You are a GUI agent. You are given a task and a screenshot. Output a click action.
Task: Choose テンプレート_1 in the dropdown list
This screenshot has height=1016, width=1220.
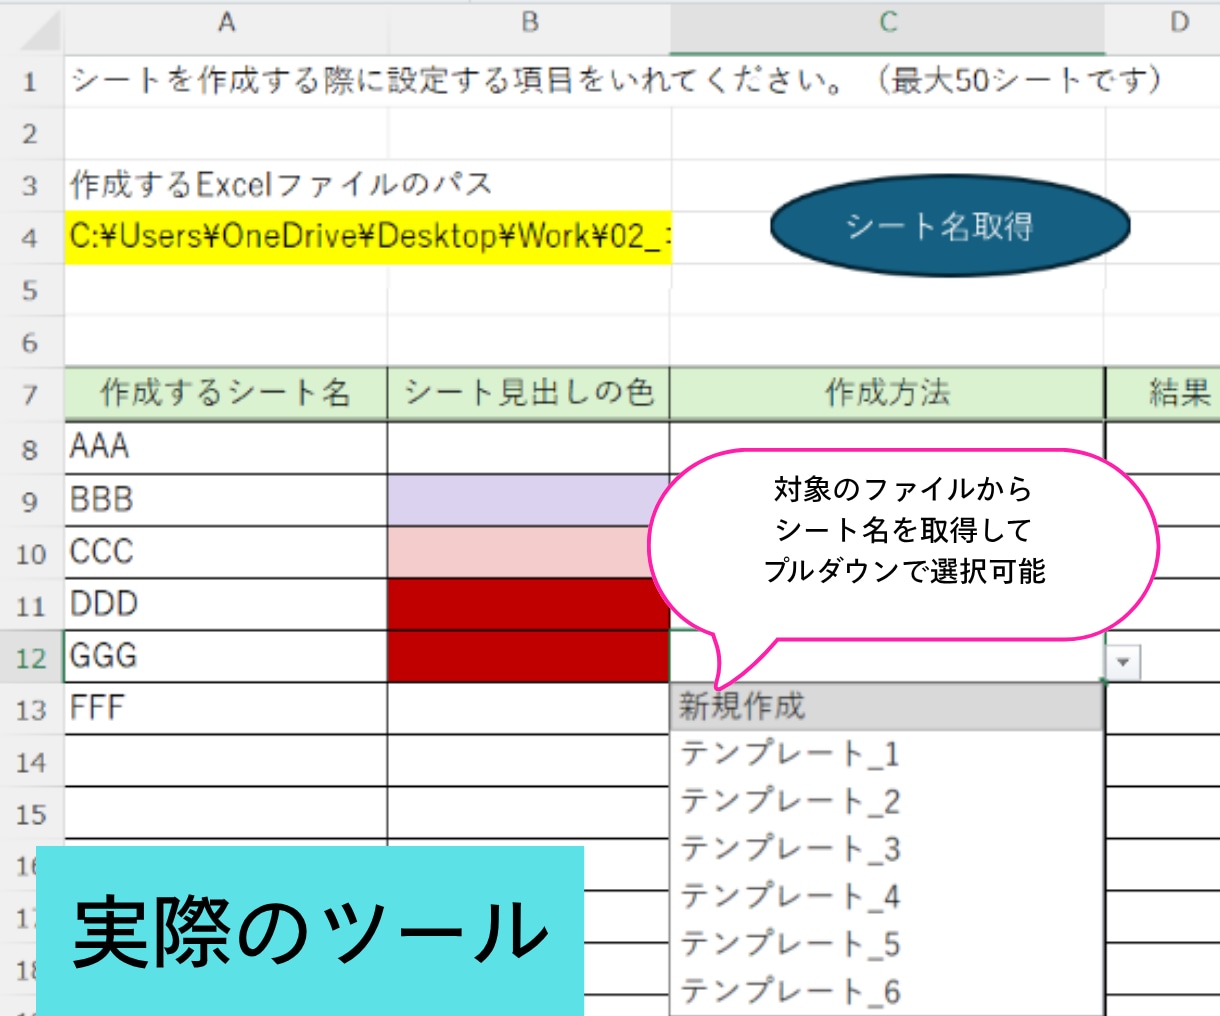coord(886,754)
